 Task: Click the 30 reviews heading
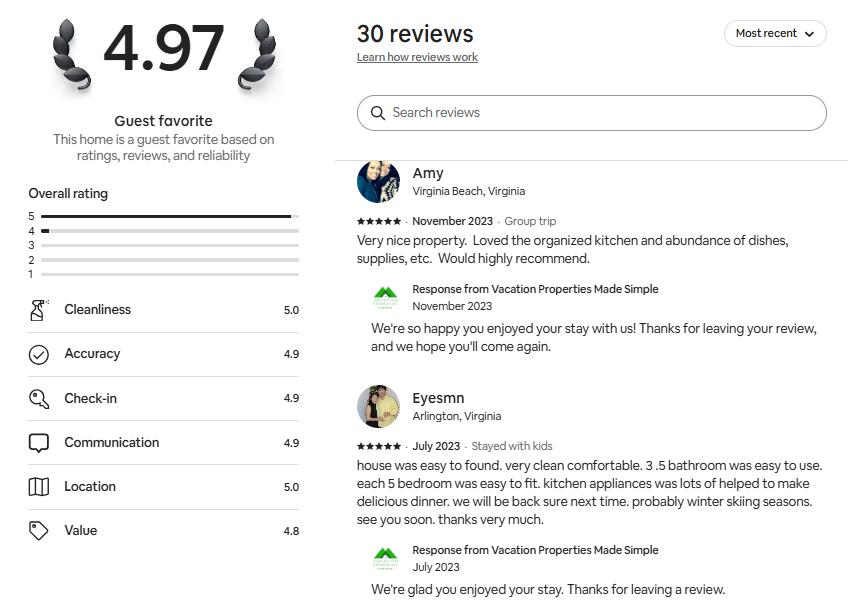[415, 34]
